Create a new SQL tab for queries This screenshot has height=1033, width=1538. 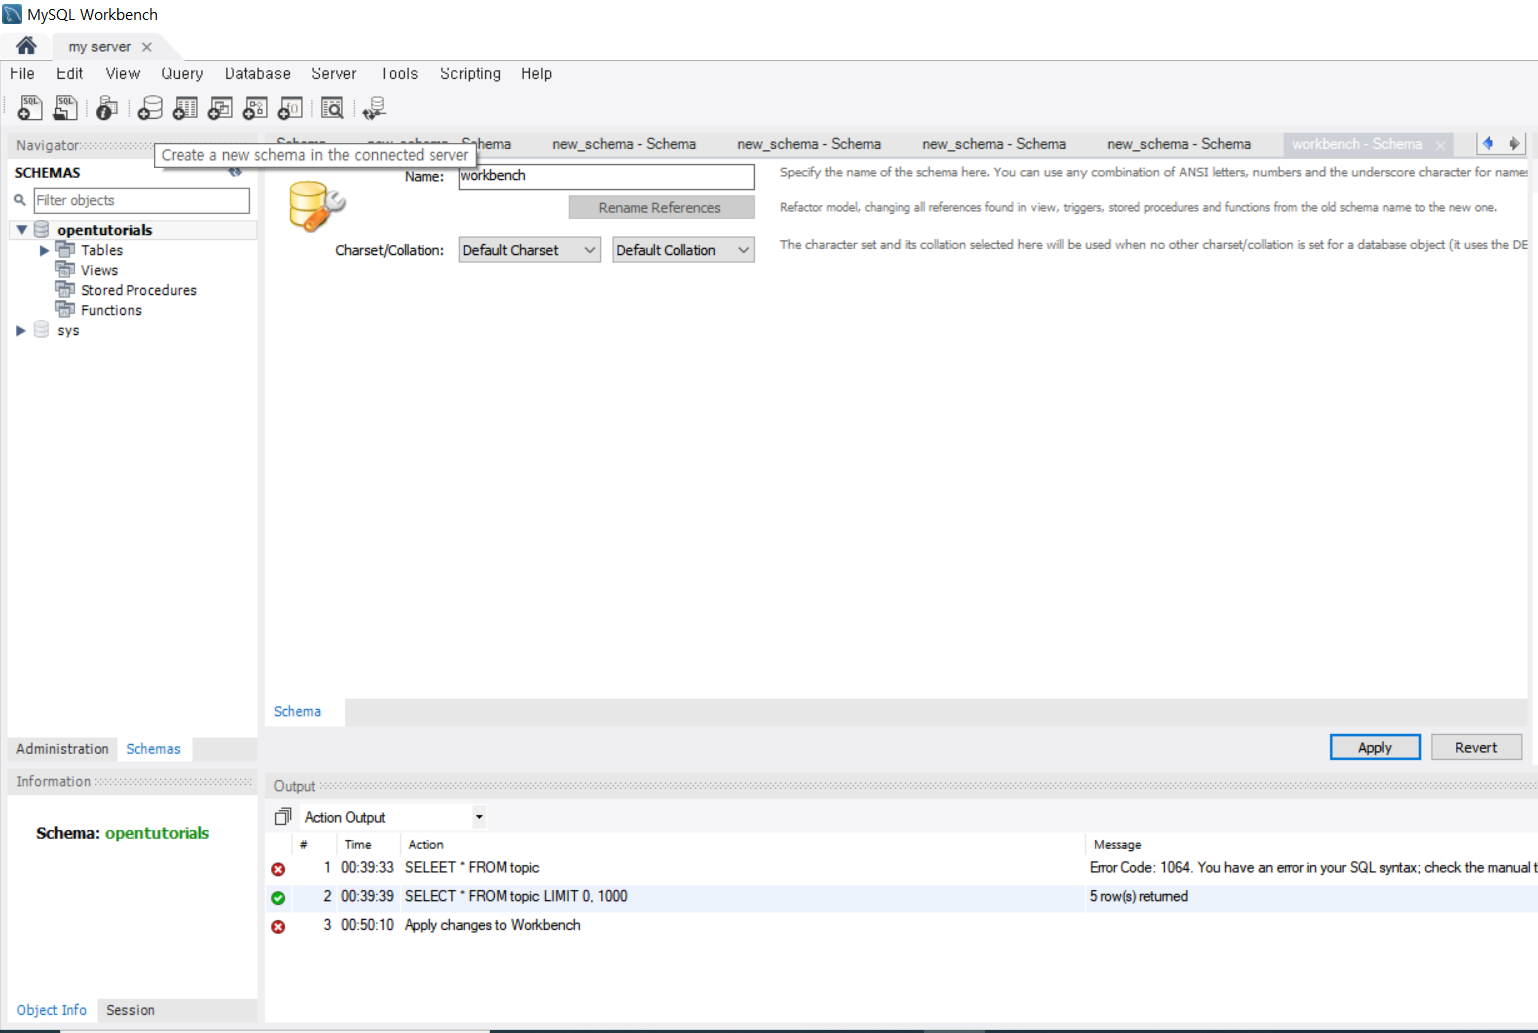tap(30, 107)
